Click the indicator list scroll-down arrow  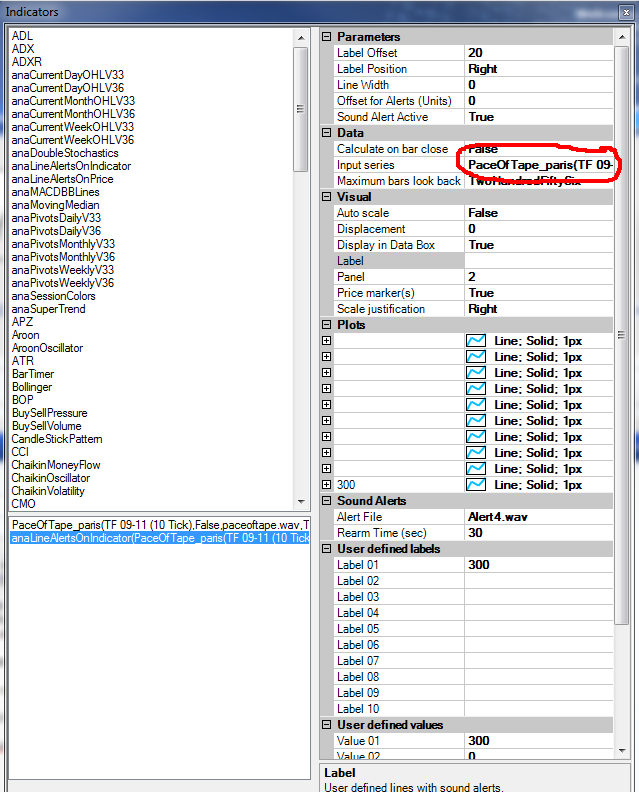[301, 502]
